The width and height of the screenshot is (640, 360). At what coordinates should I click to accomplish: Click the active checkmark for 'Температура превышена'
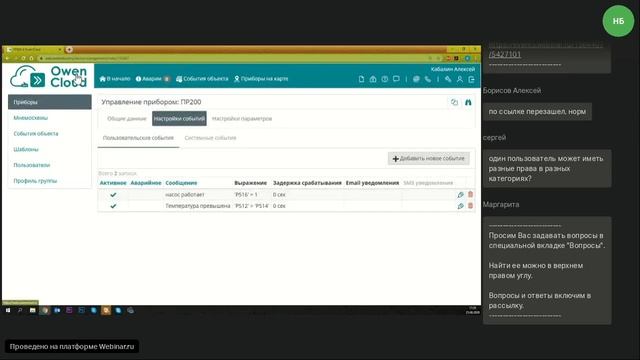coord(113,206)
